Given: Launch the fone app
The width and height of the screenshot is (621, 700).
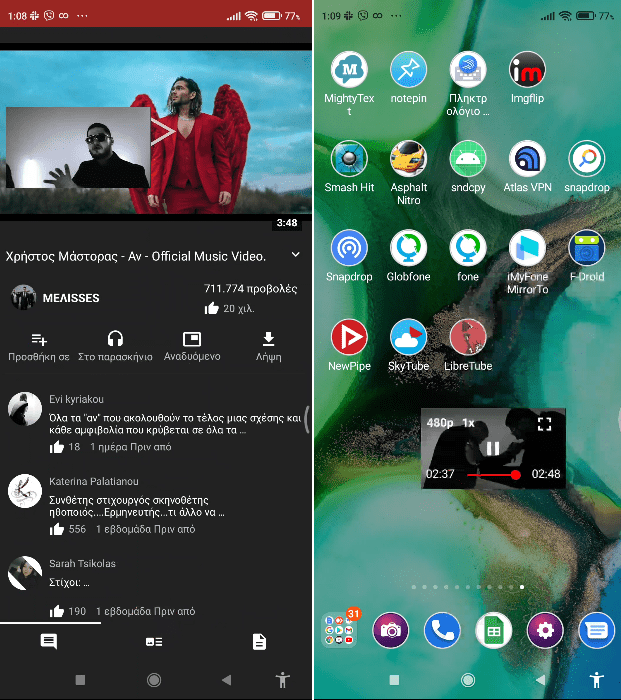Looking at the screenshot, I should (x=468, y=248).
